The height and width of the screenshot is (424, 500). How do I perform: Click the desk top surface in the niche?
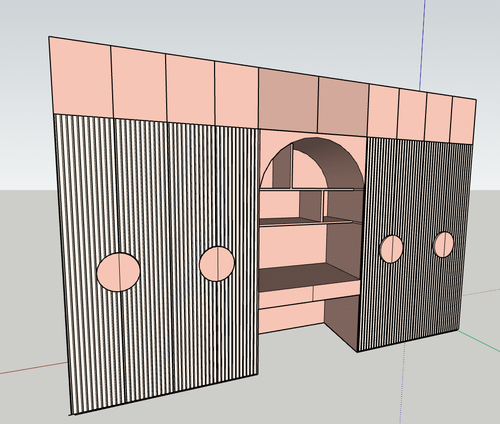[308, 276]
